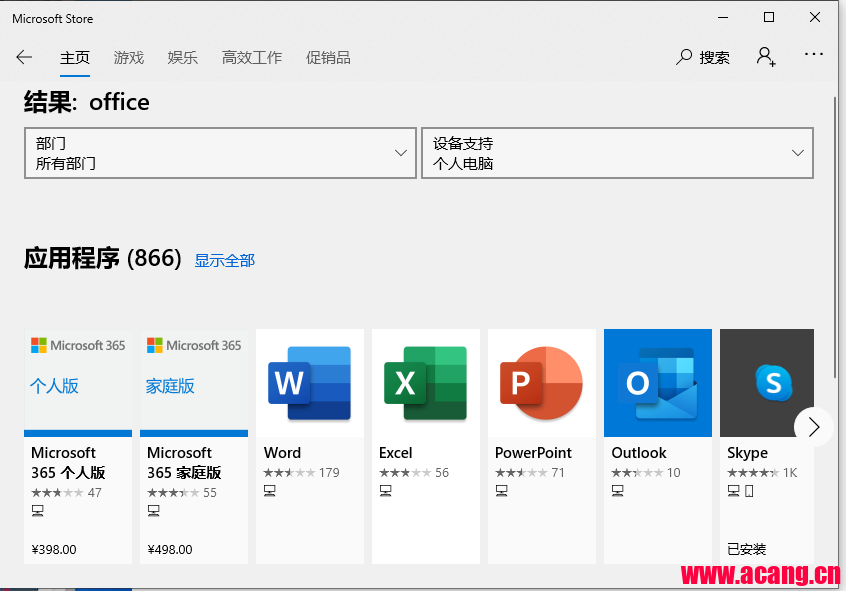
Task: Click the PC device icon under Excel
Action: tap(386, 491)
